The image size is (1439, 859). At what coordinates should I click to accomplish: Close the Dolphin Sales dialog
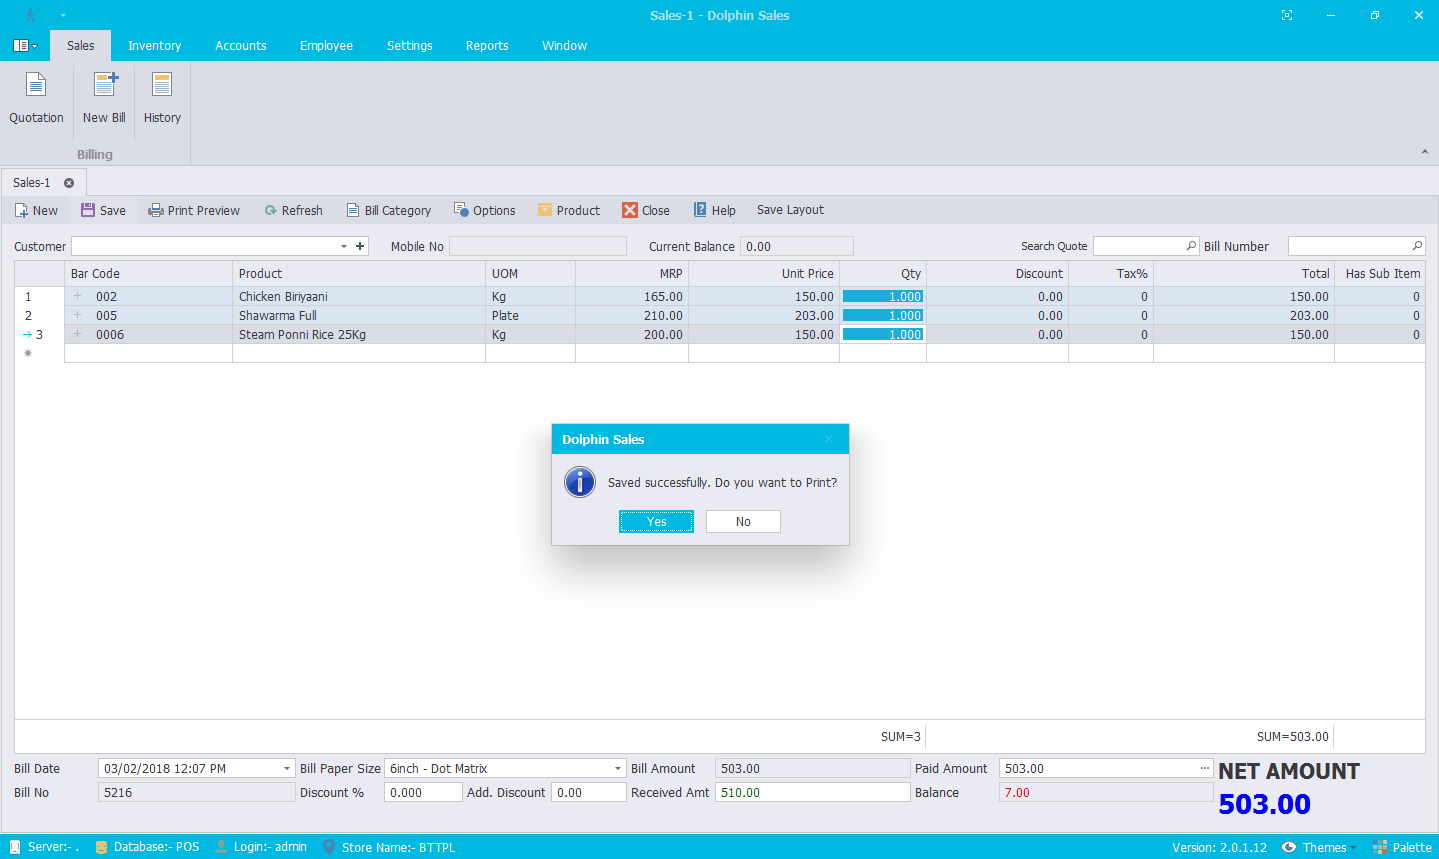829,439
